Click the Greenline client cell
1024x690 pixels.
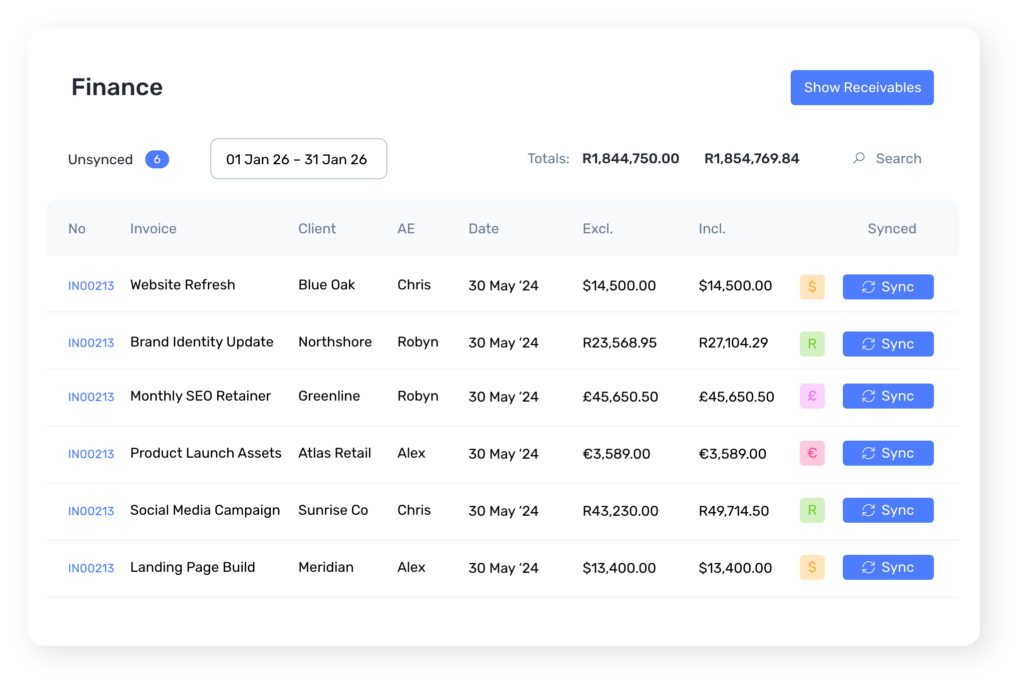[329, 396]
